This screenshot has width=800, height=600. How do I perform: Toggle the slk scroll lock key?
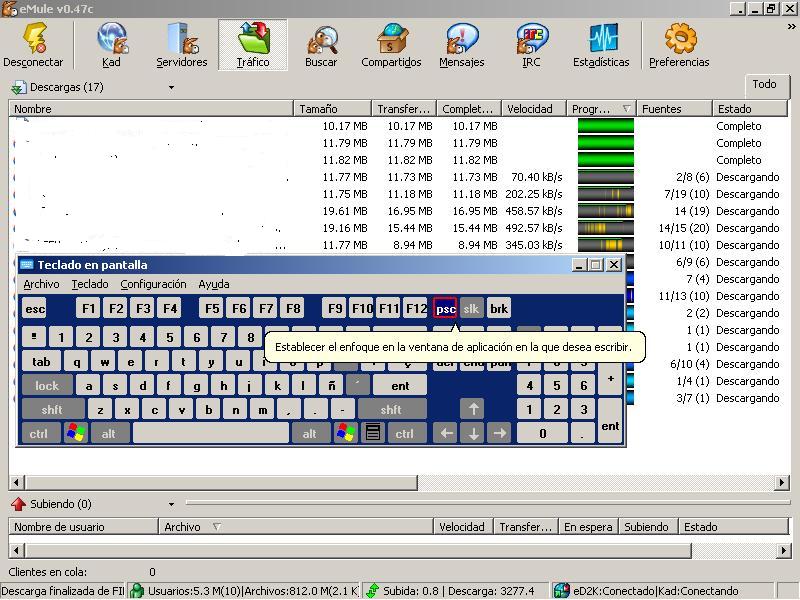pos(471,309)
